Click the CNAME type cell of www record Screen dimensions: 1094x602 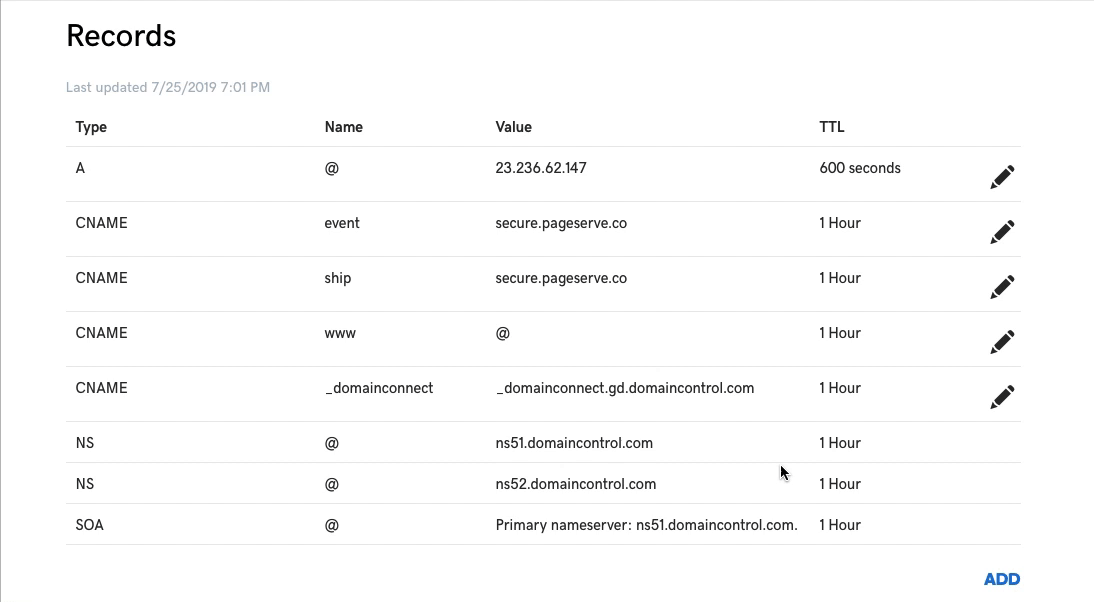101,333
